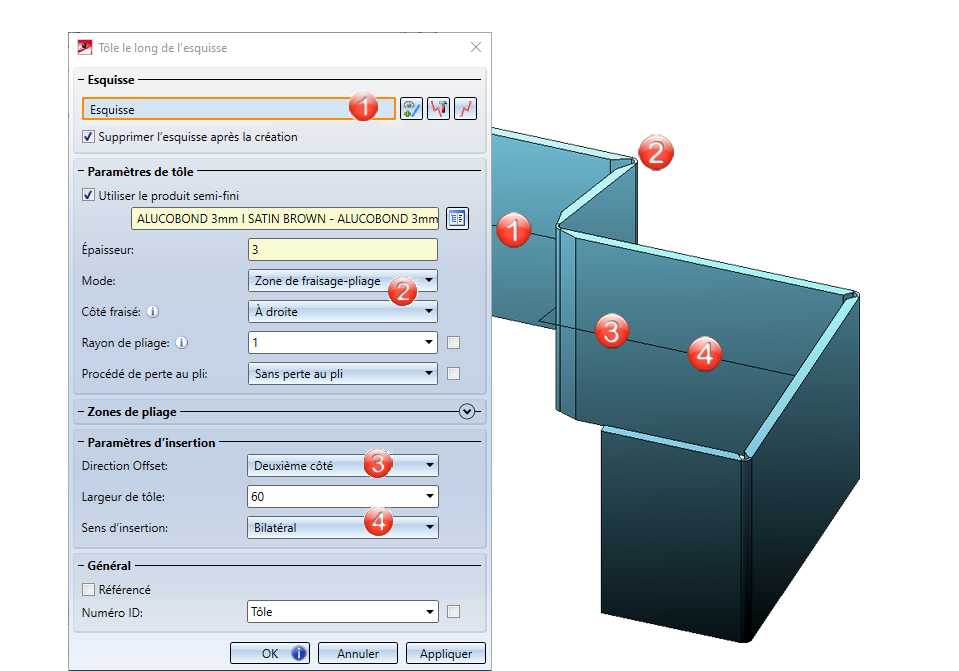Open the Direction Offset dropdown
Screen dimensions: 959x671
click(x=342, y=465)
